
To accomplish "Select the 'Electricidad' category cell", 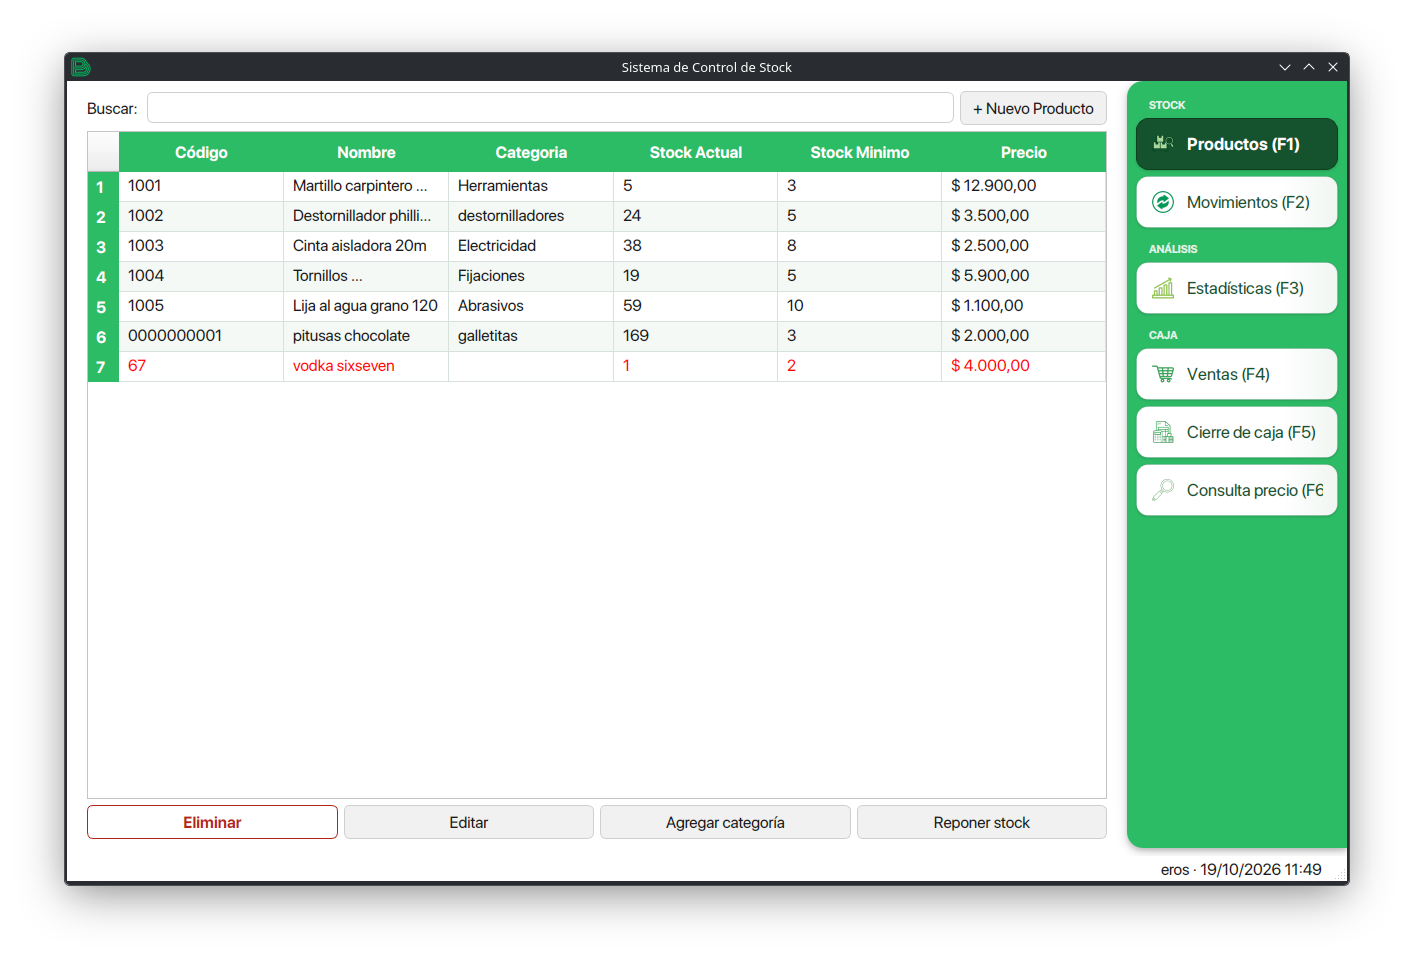I will 531,246.
